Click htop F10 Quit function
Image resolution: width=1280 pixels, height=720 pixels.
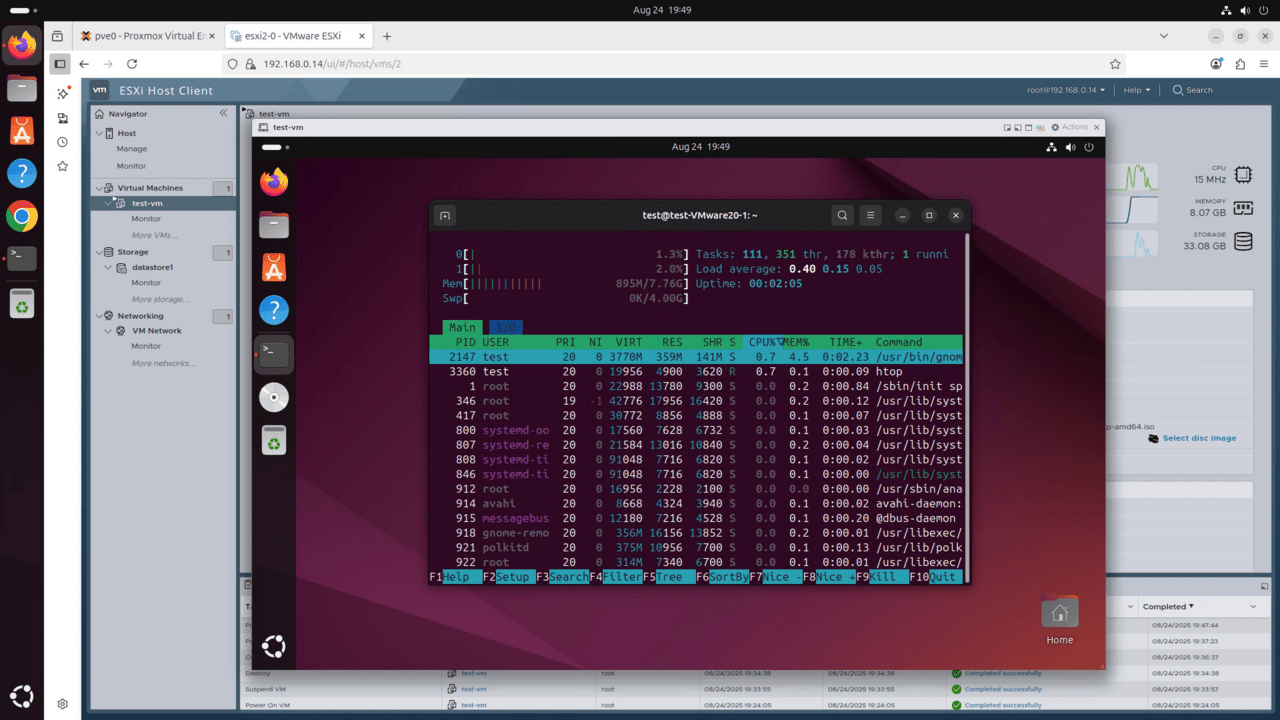(935, 578)
